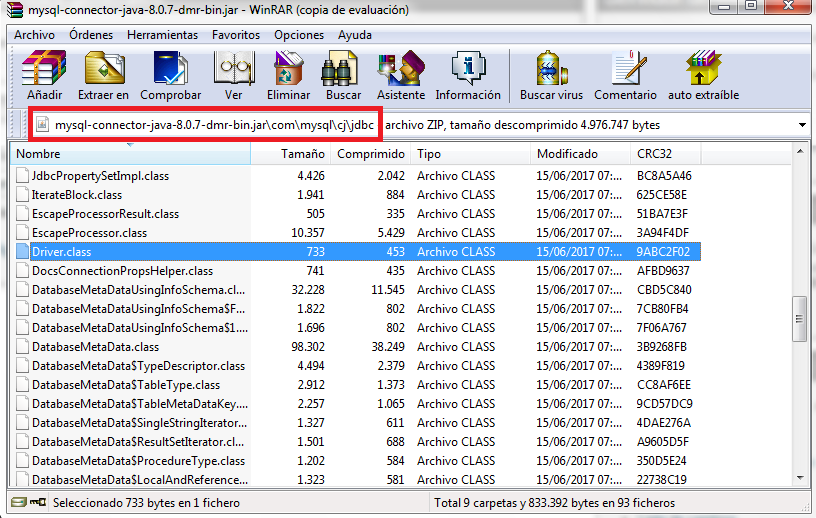Open the Archivo menu
This screenshot has width=816, height=518.
pos(34,35)
